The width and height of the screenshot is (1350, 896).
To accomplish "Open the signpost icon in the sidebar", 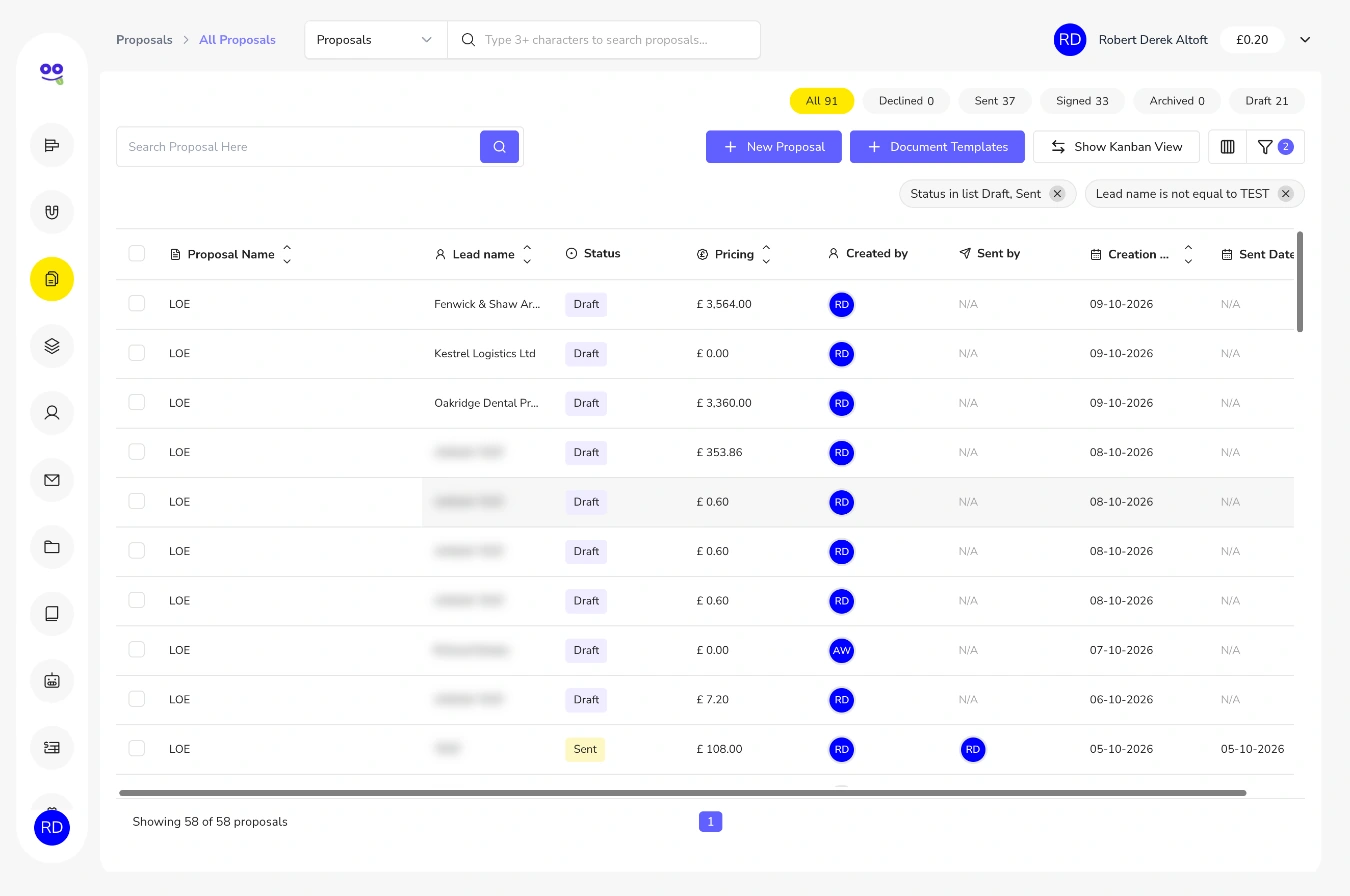I will pyautogui.click(x=52, y=146).
